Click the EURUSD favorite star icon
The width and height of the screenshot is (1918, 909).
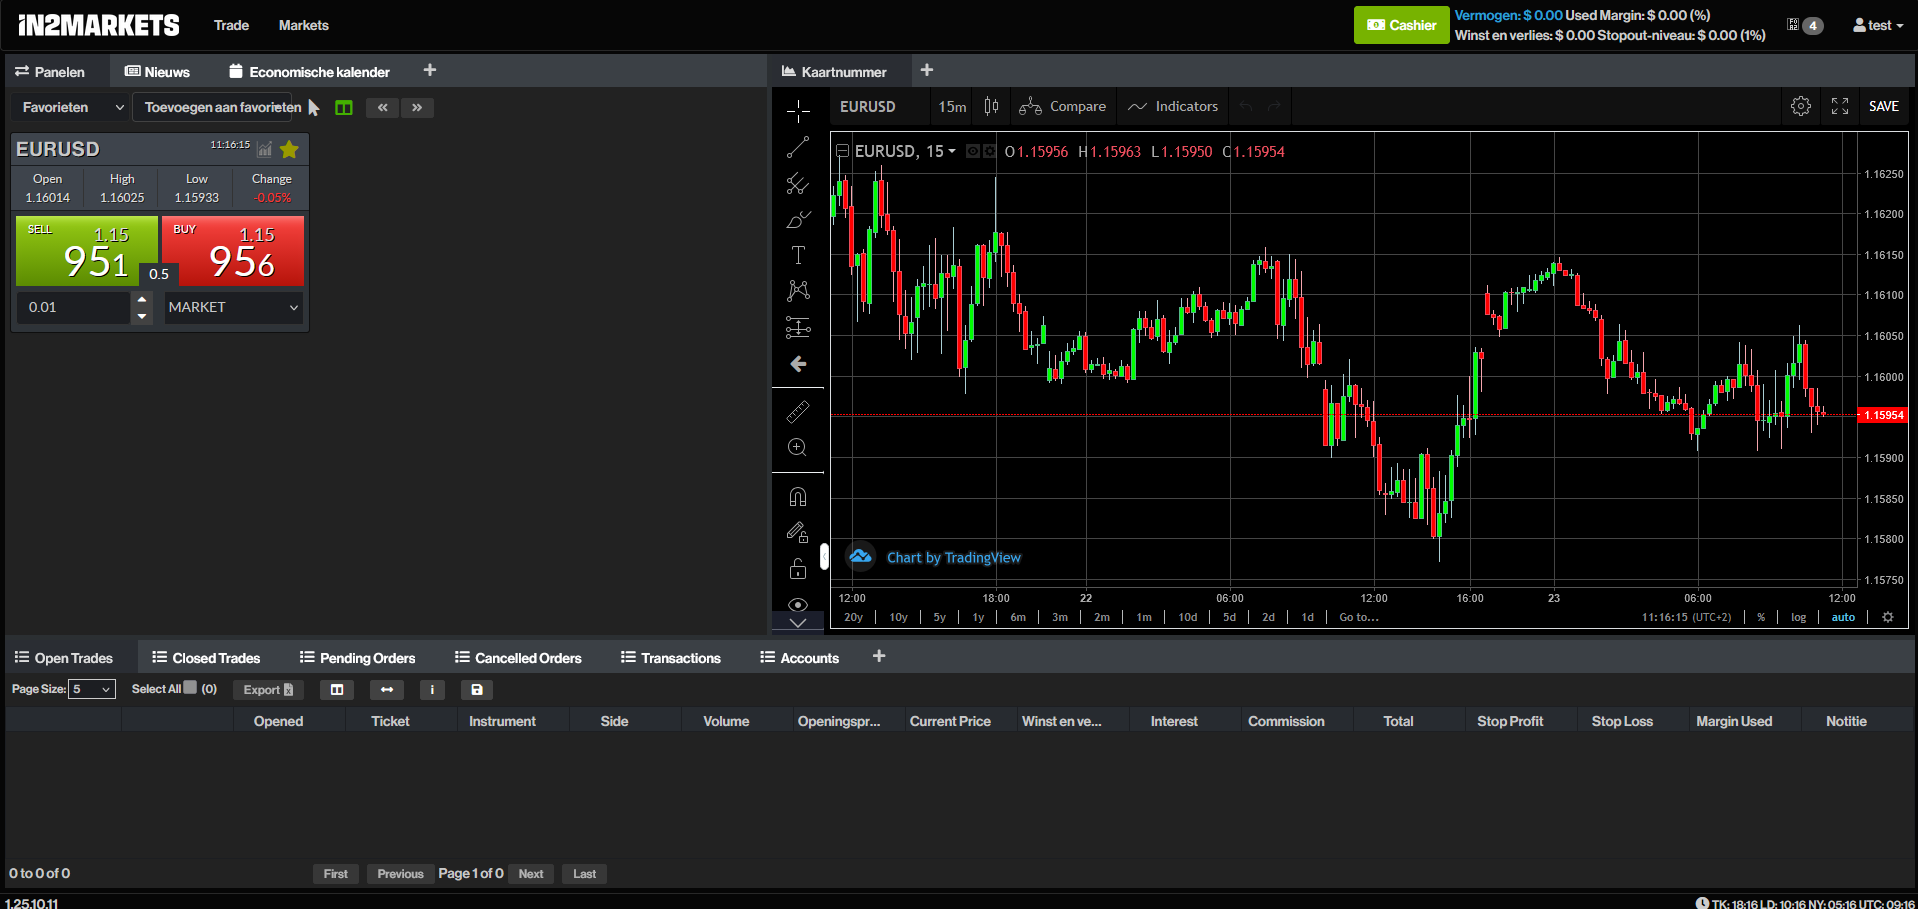pos(289,149)
